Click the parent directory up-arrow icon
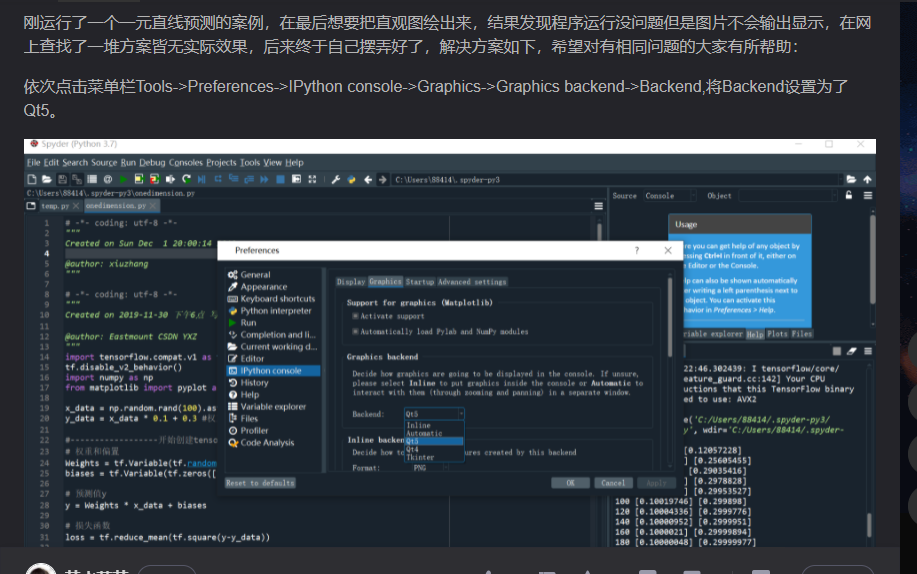The image size is (917, 574). pyautogui.click(x=867, y=179)
